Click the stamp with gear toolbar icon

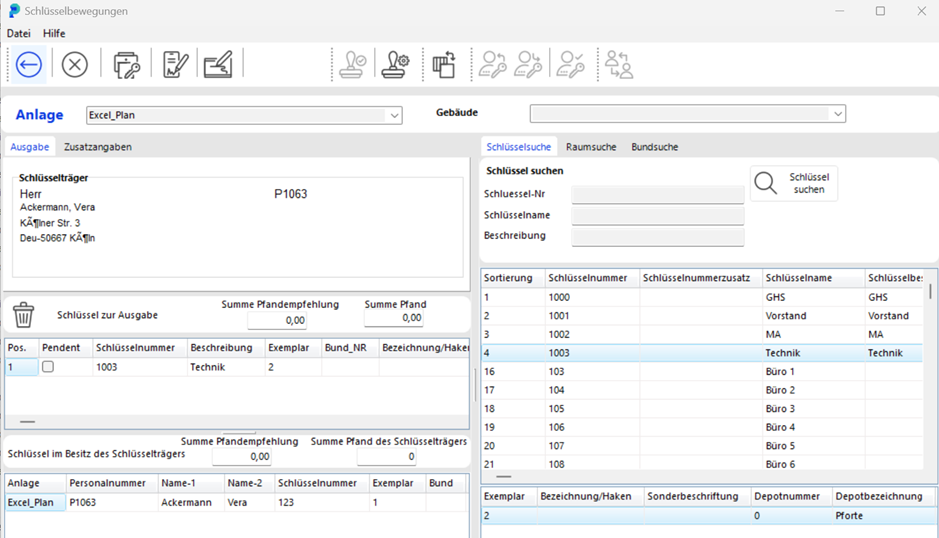(x=396, y=65)
